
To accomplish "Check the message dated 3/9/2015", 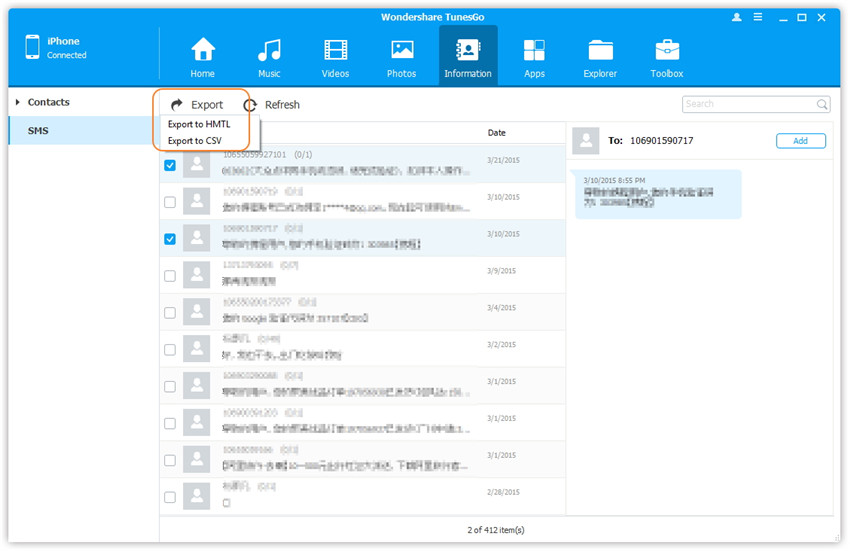I will [170, 276].
